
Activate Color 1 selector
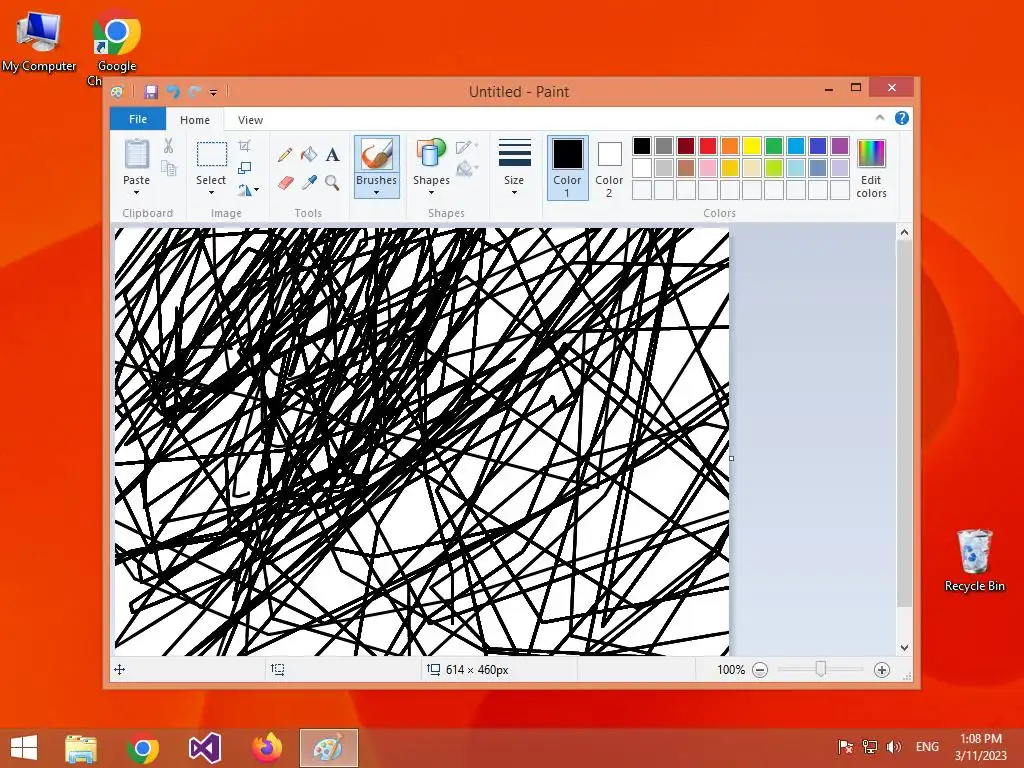tap(567, 168)
